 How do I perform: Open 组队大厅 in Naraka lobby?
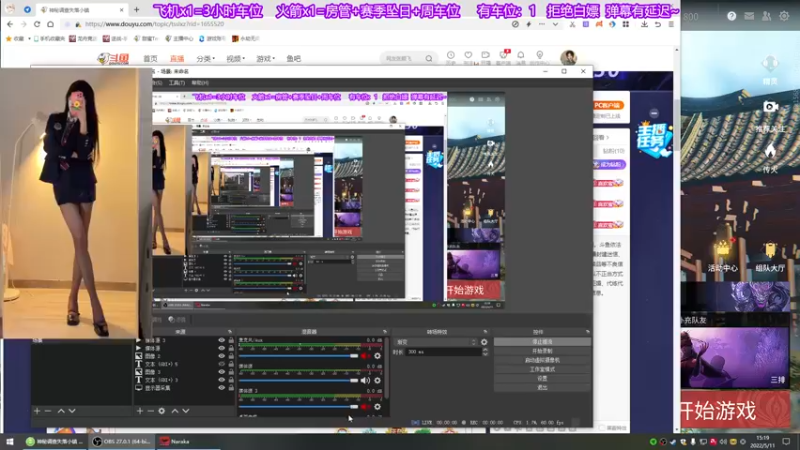pyautogui.click(x=770, y=256)
